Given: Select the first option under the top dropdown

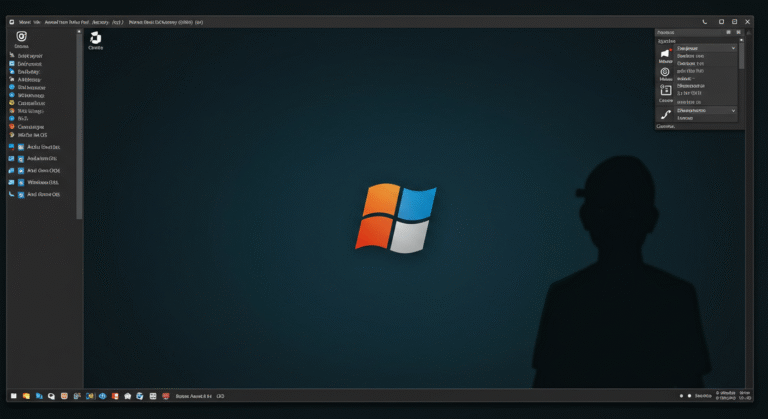Looking at the screenshot, I should (691, 56).
